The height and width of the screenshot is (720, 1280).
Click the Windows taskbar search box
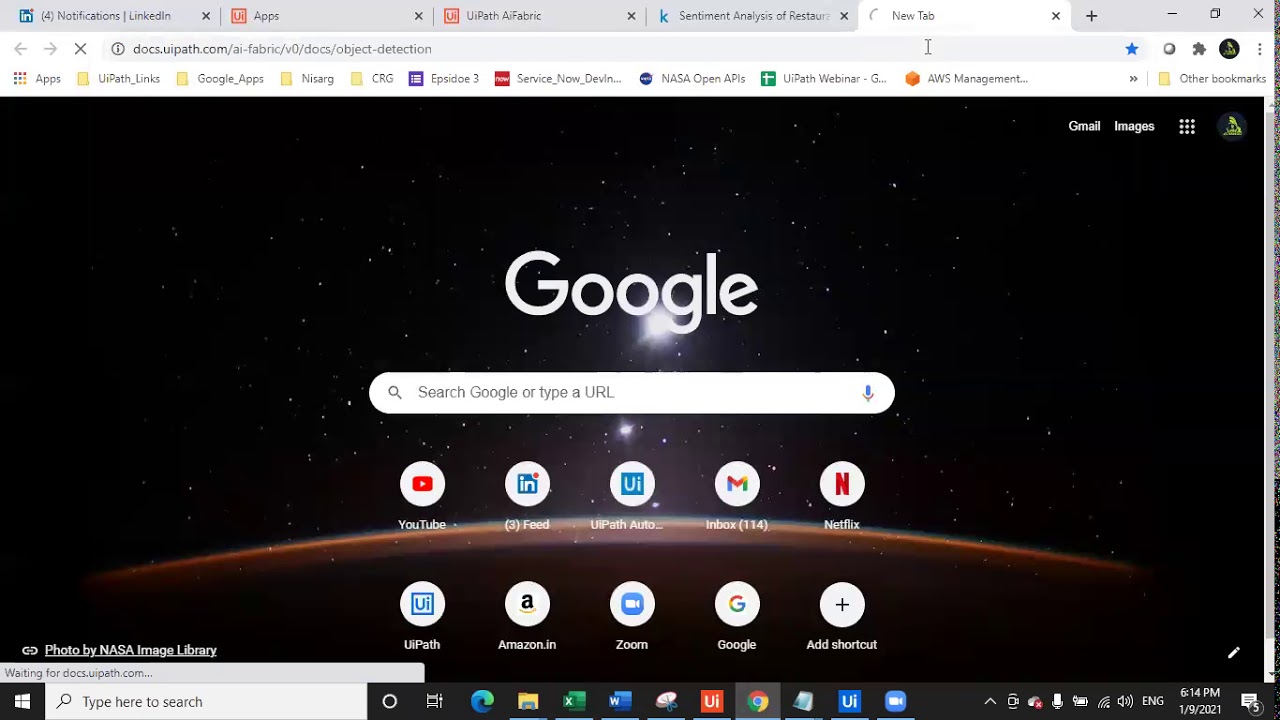coord(206,701)
